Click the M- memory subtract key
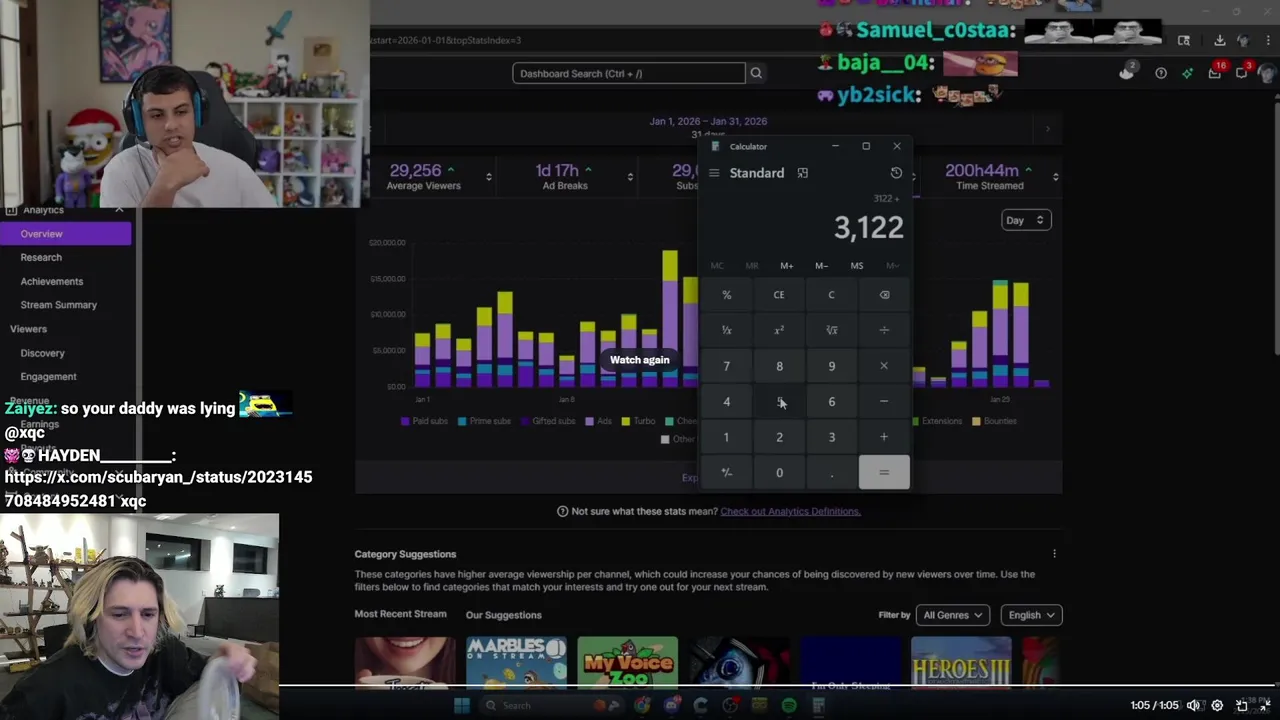The image size is (1280, 720). click(821, 266)
